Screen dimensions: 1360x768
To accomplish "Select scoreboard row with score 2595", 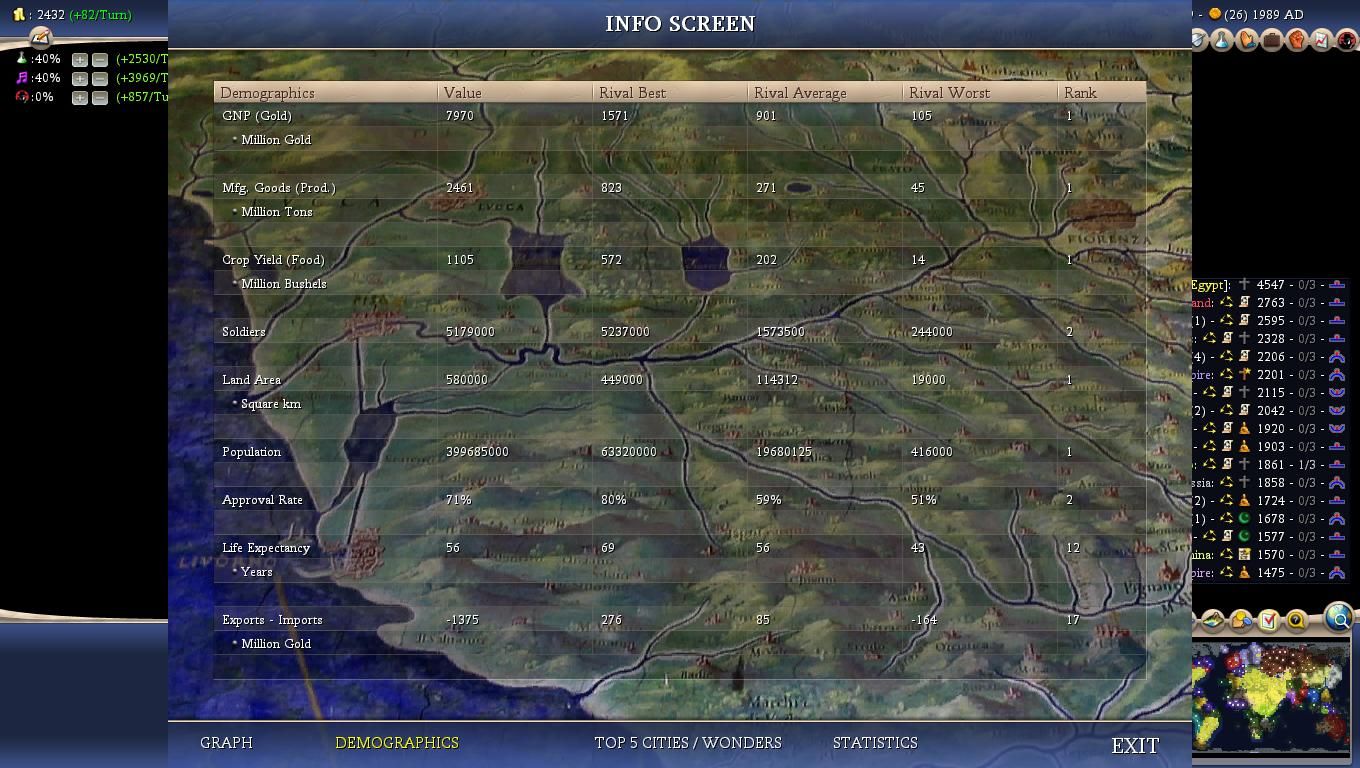I will tap(1270, 321).
